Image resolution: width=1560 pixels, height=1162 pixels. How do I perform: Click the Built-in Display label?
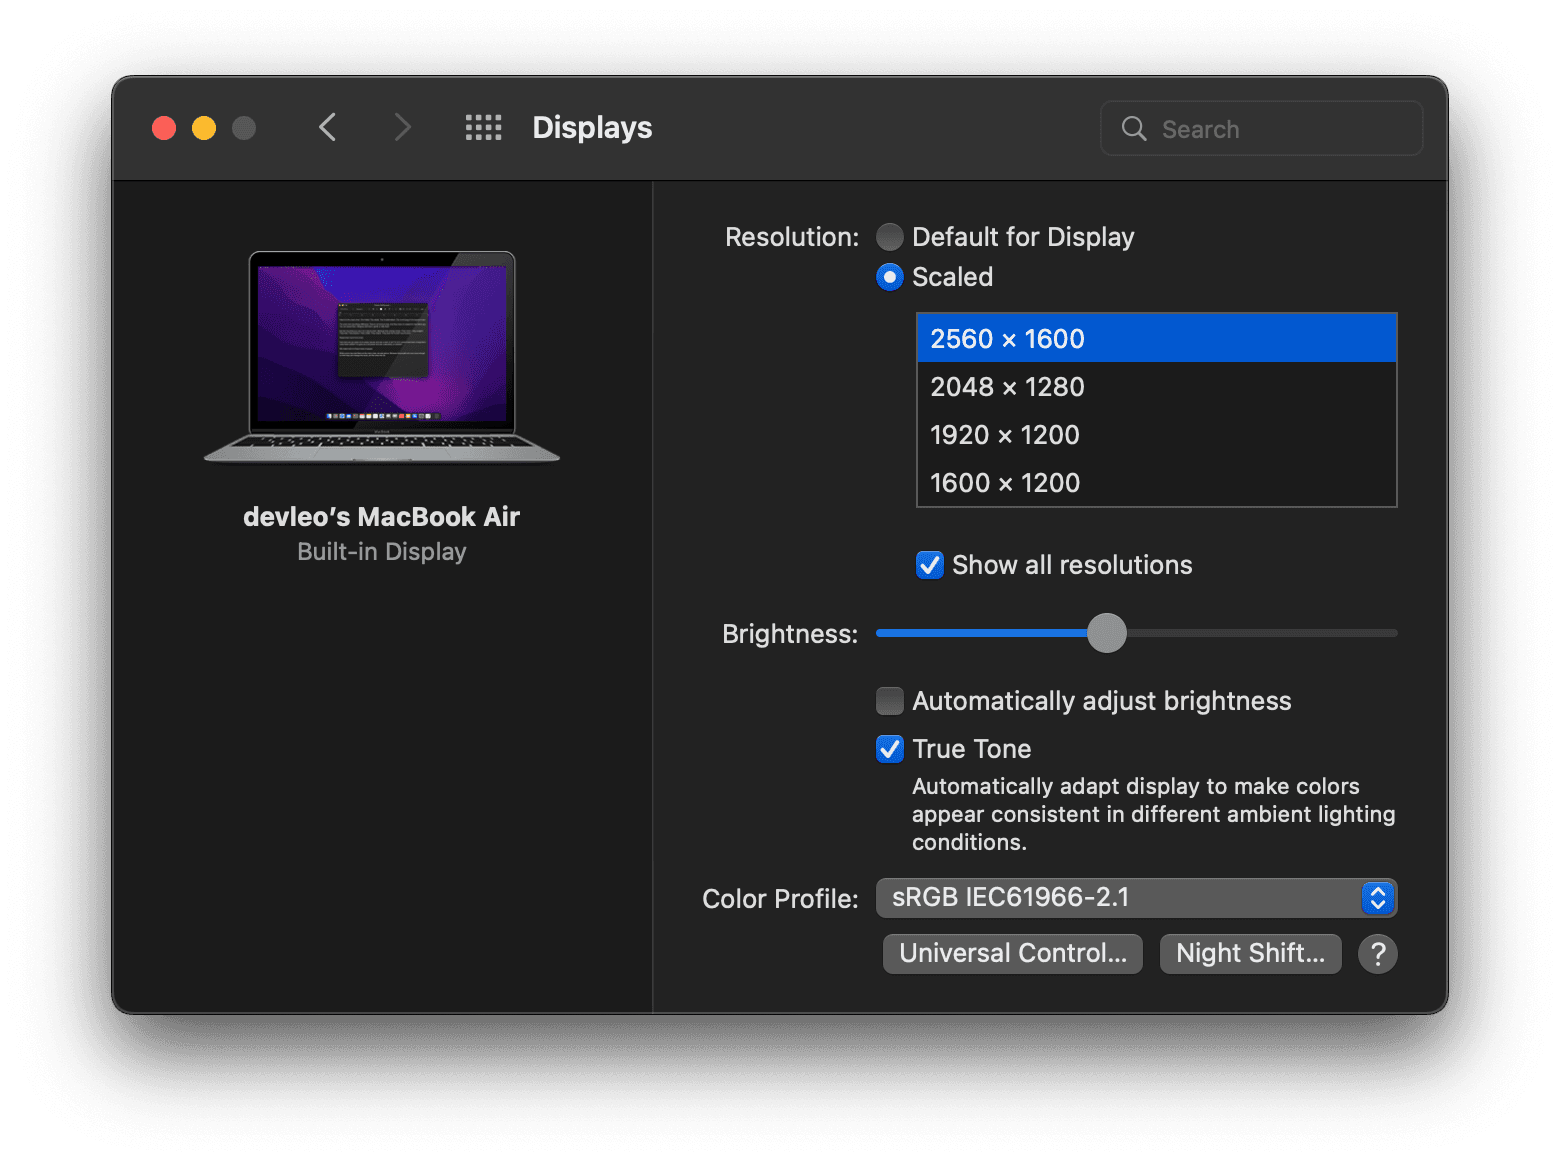point(382,552)
